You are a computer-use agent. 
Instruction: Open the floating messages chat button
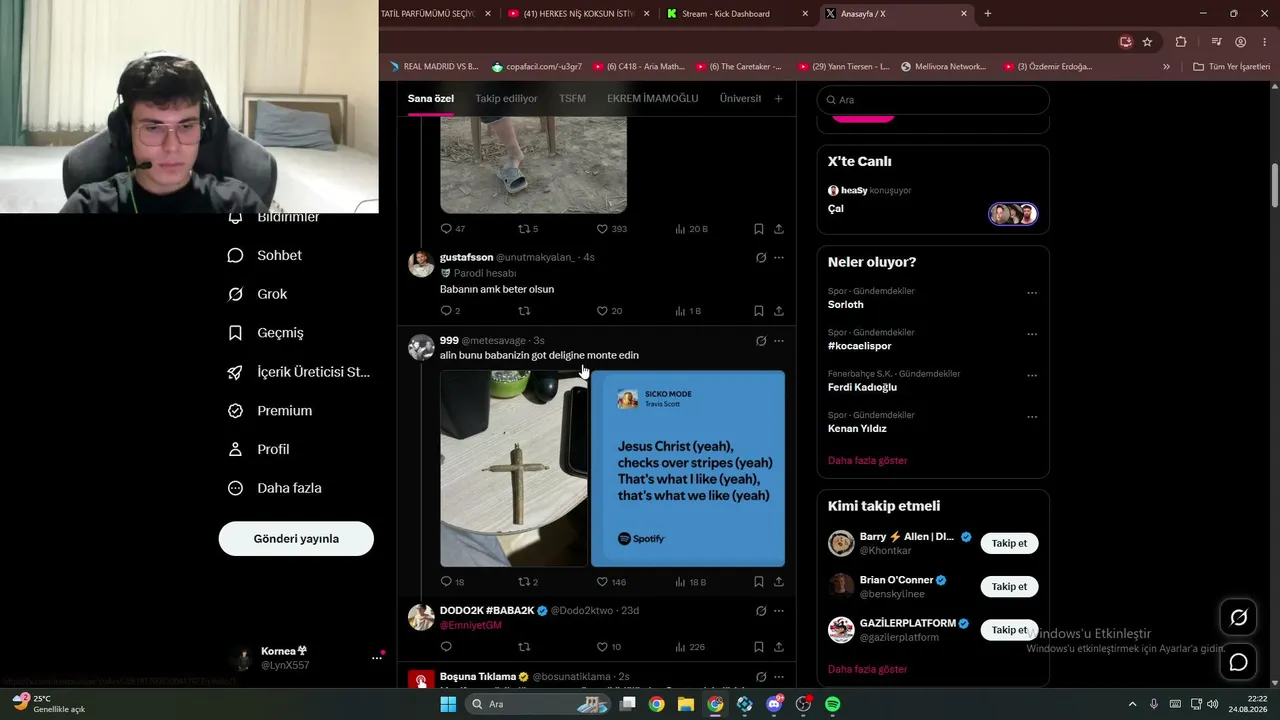pyautogui.click(x=1238, y=662)
